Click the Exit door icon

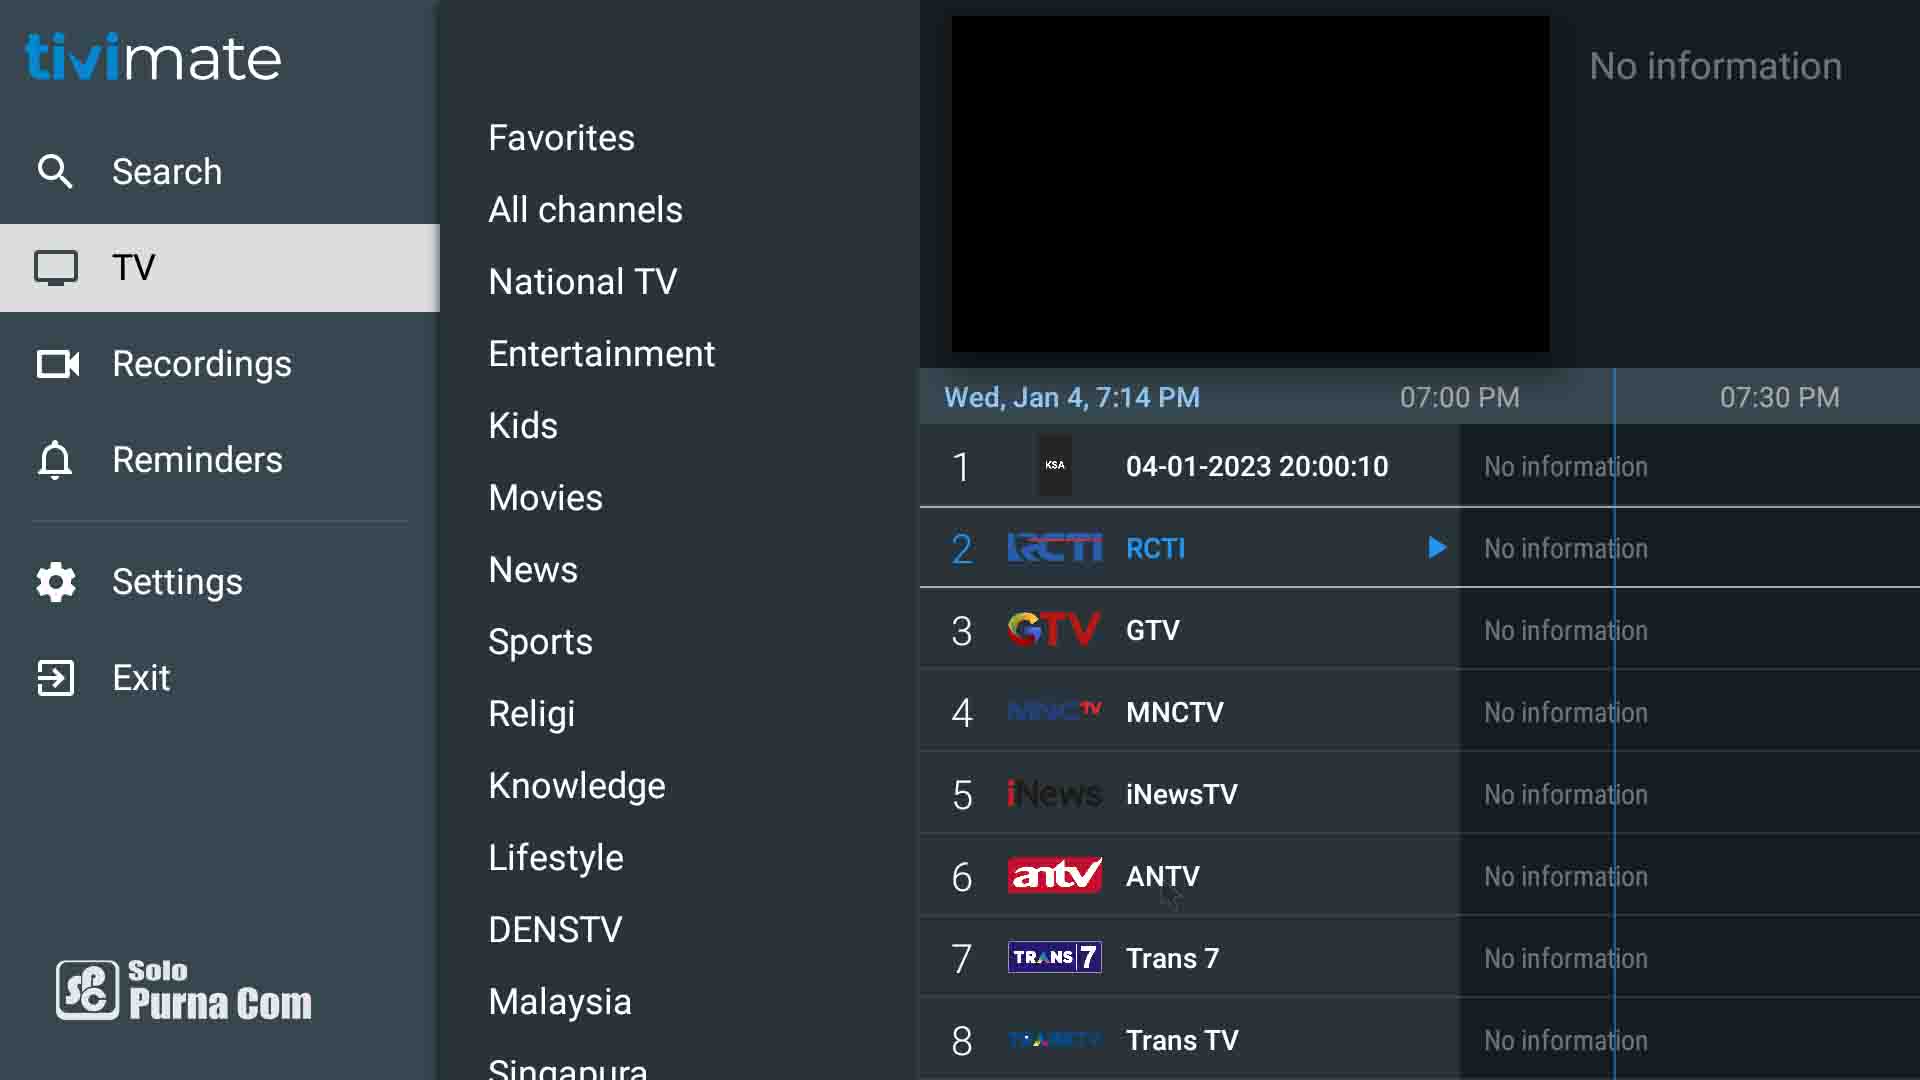click(56, 678)
